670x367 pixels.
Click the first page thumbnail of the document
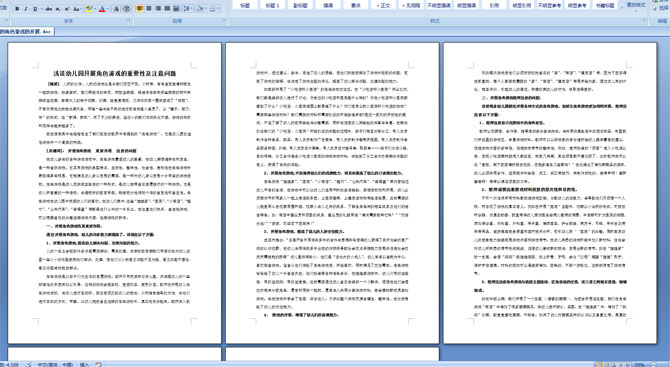pyautogui.click(x=115, y=193)
